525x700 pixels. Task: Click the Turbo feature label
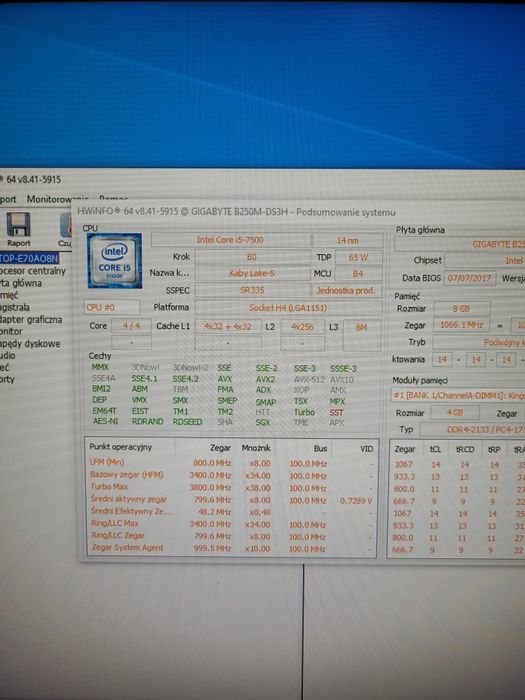point(304,412)
